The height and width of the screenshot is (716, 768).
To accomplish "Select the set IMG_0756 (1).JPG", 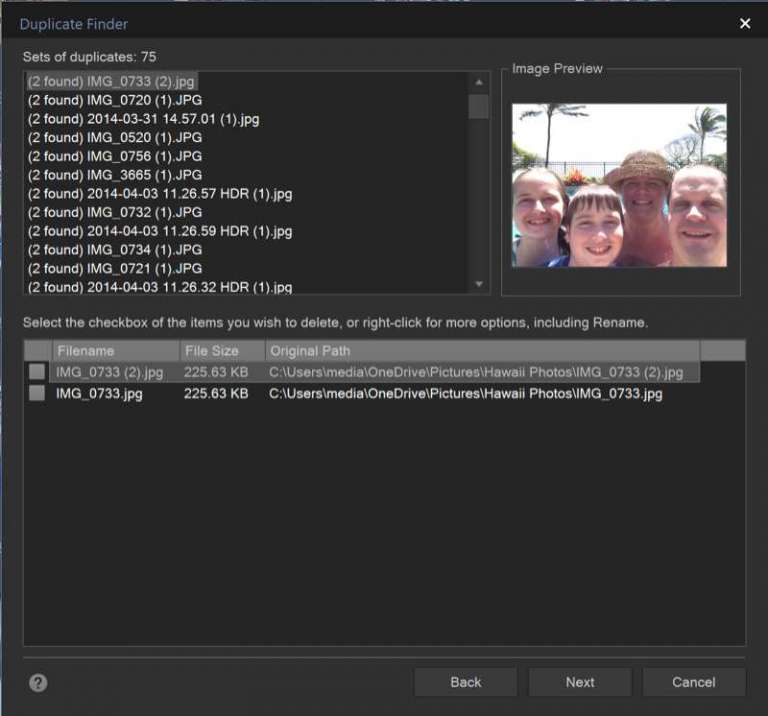I will (x=115, y=156).
